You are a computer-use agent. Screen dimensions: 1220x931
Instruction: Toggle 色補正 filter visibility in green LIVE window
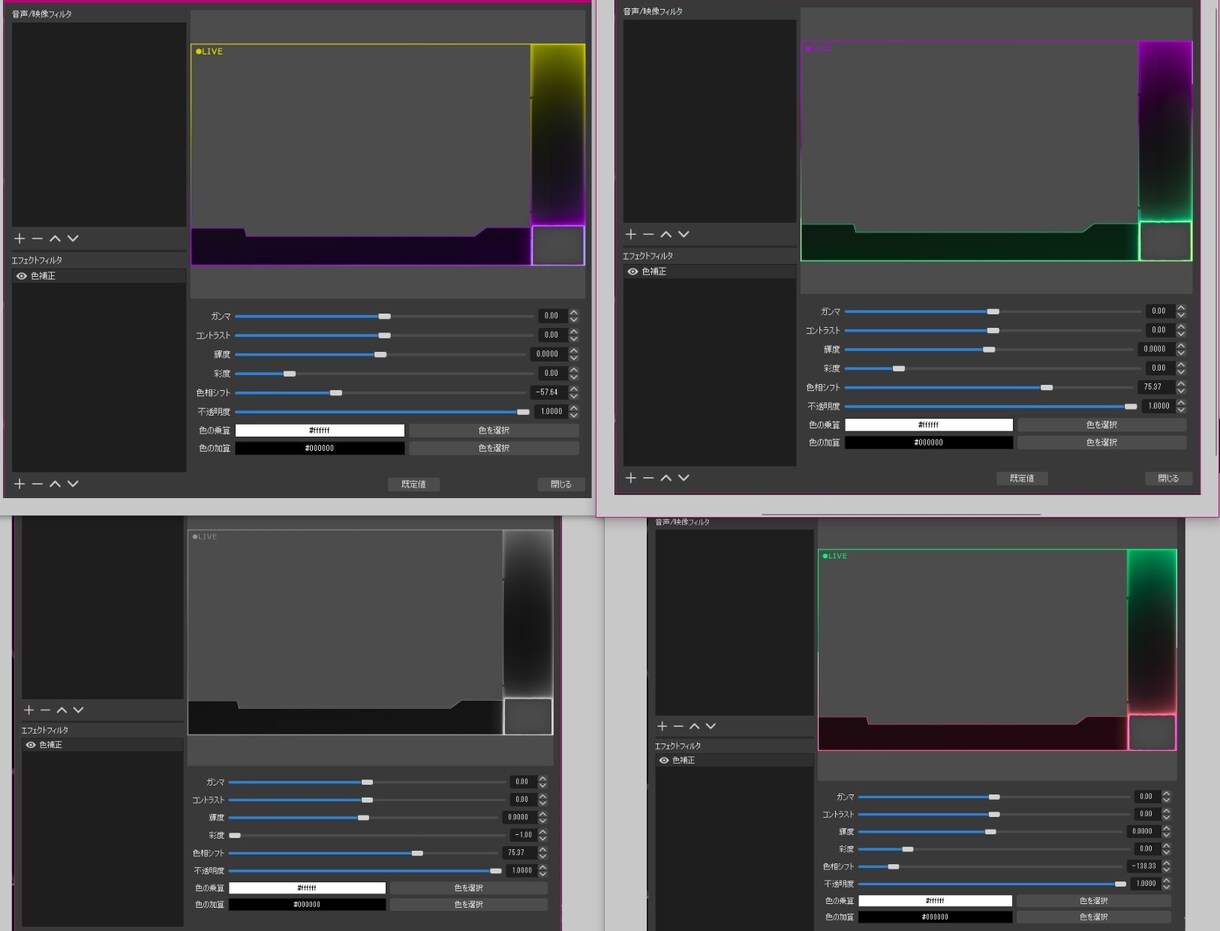click(x=664, y=760)
